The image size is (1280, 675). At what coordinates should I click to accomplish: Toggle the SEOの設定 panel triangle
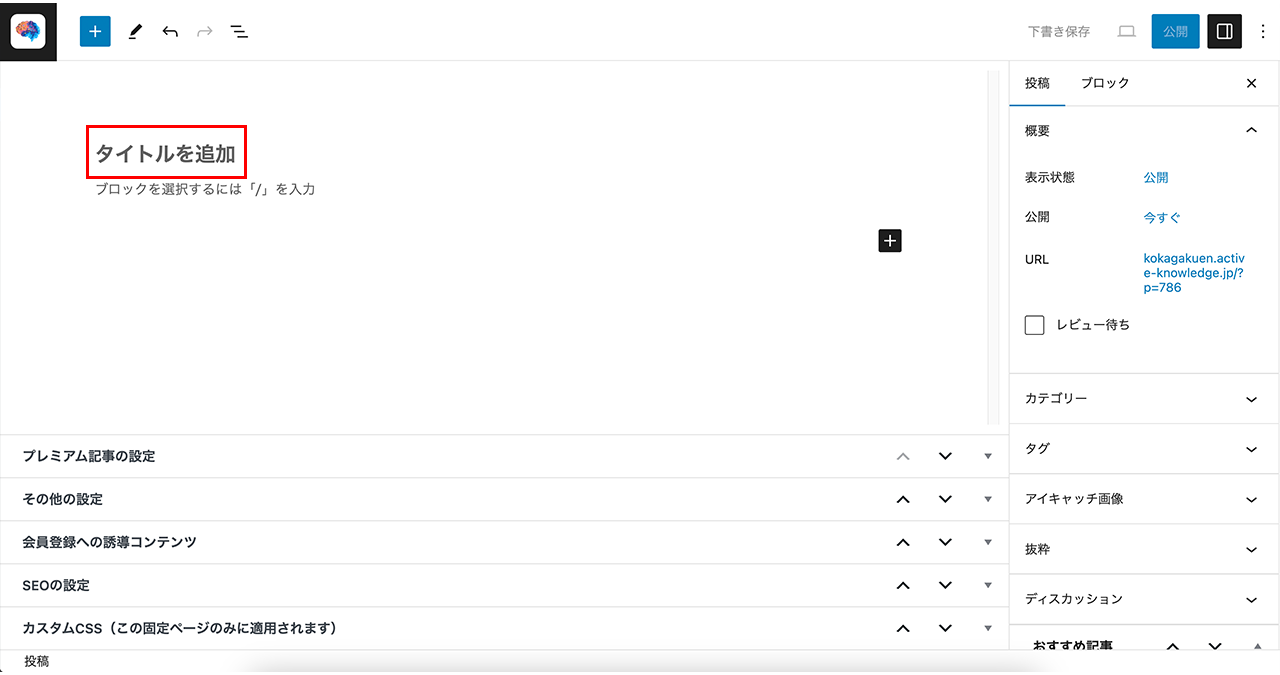(x=988, y=585)
